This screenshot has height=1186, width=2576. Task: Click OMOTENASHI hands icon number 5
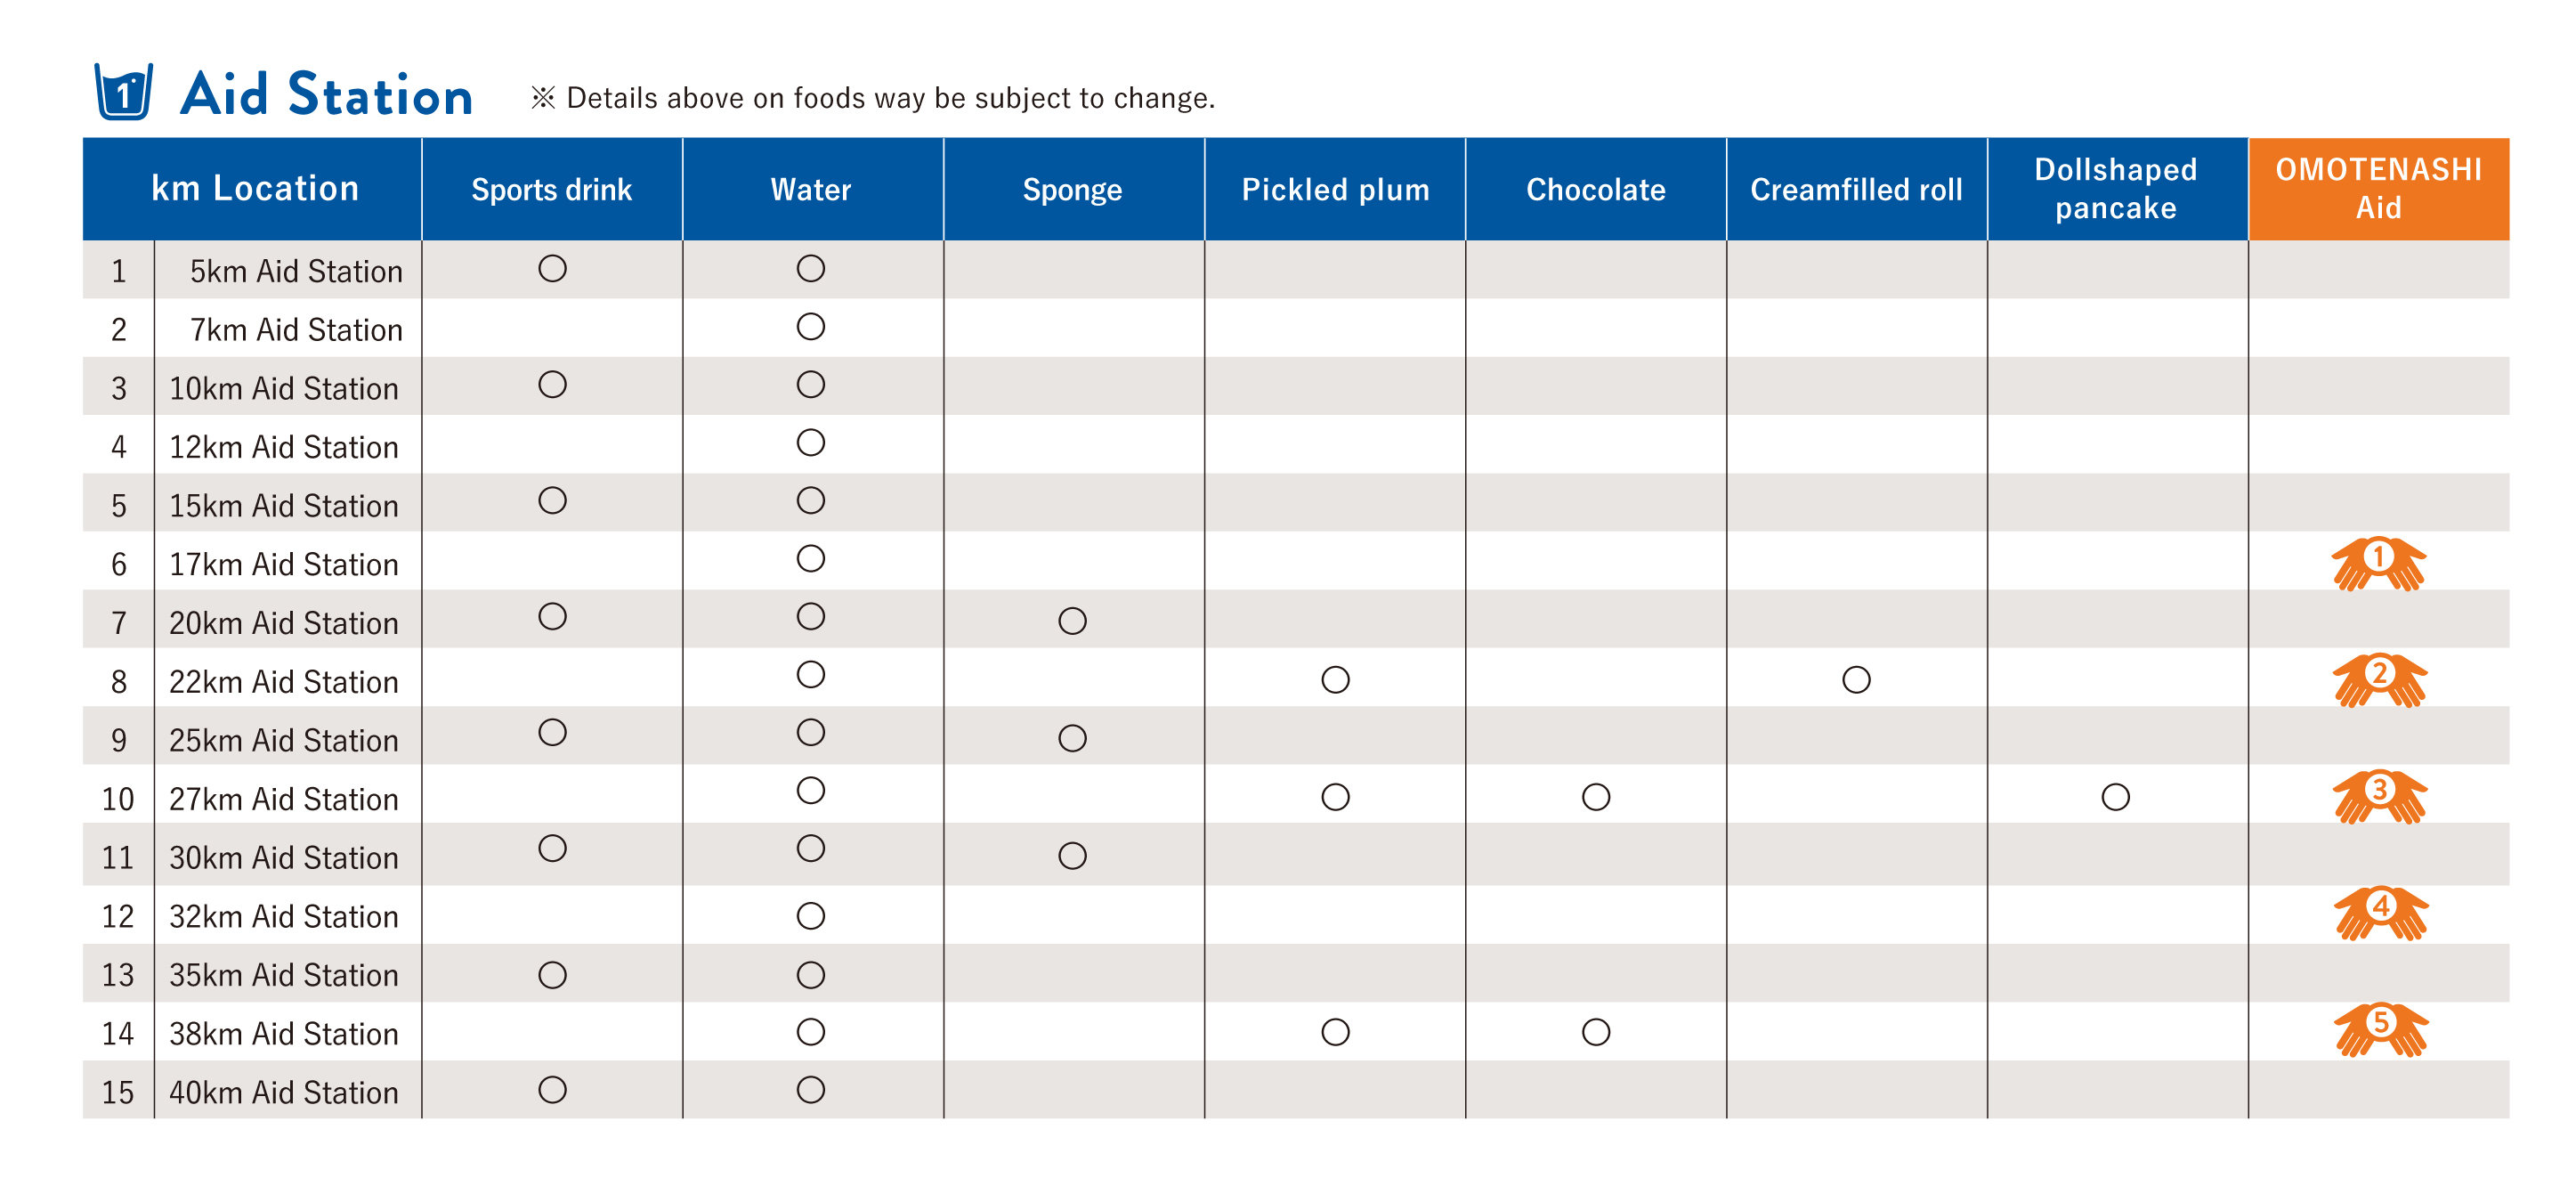[2380, 1029]
